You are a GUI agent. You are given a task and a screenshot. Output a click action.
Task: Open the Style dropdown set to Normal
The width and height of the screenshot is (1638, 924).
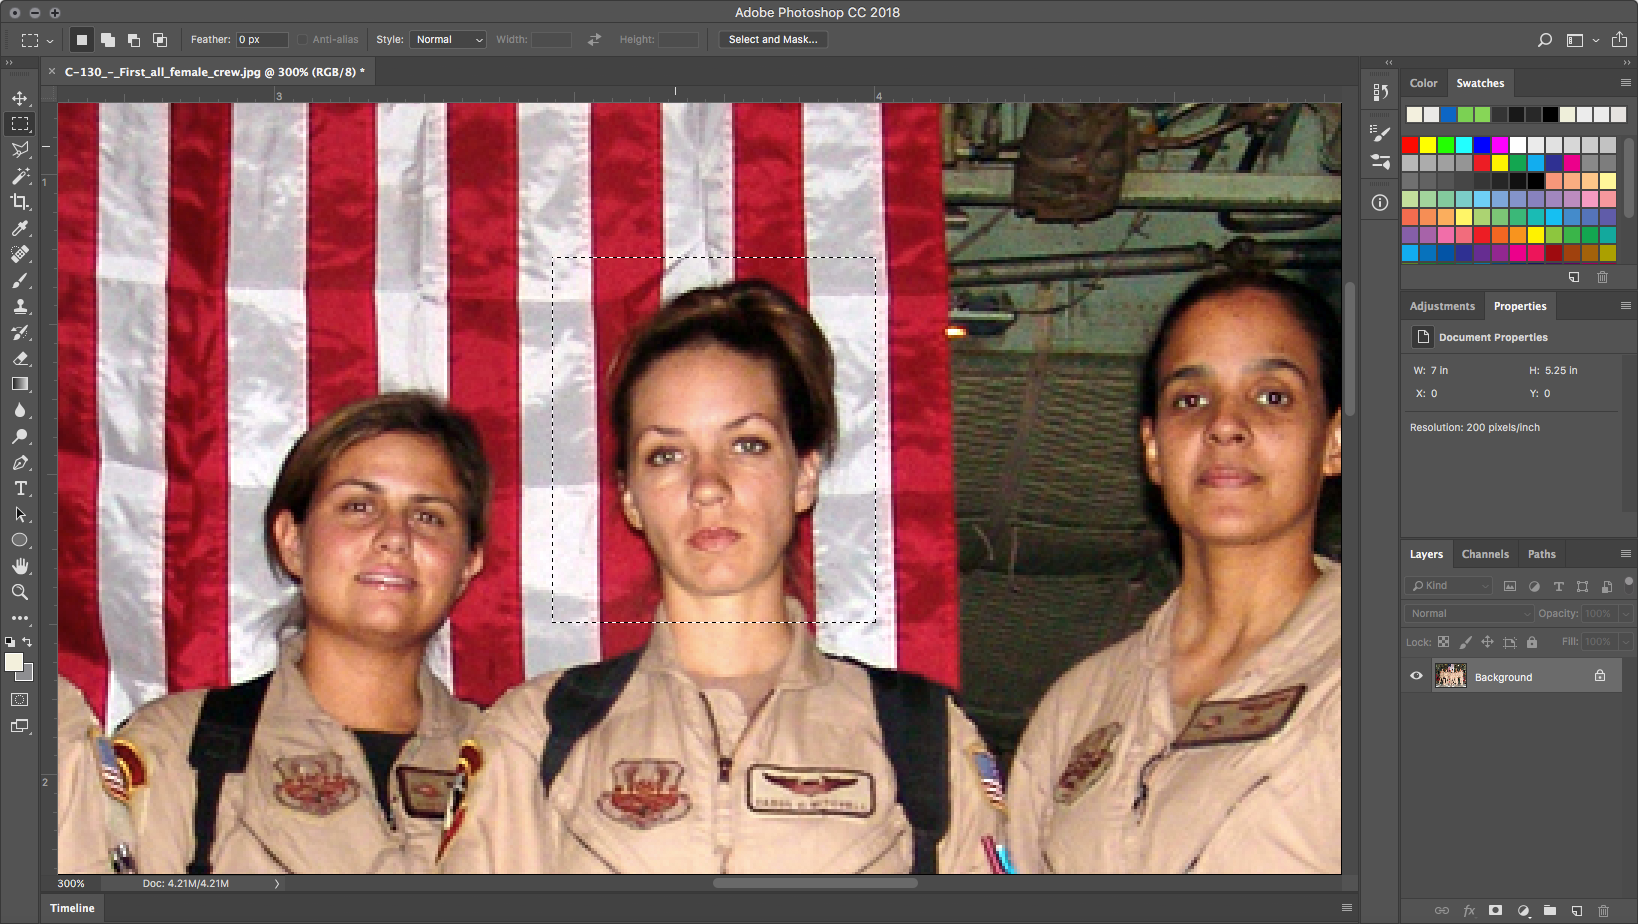[x=448, y=40]
